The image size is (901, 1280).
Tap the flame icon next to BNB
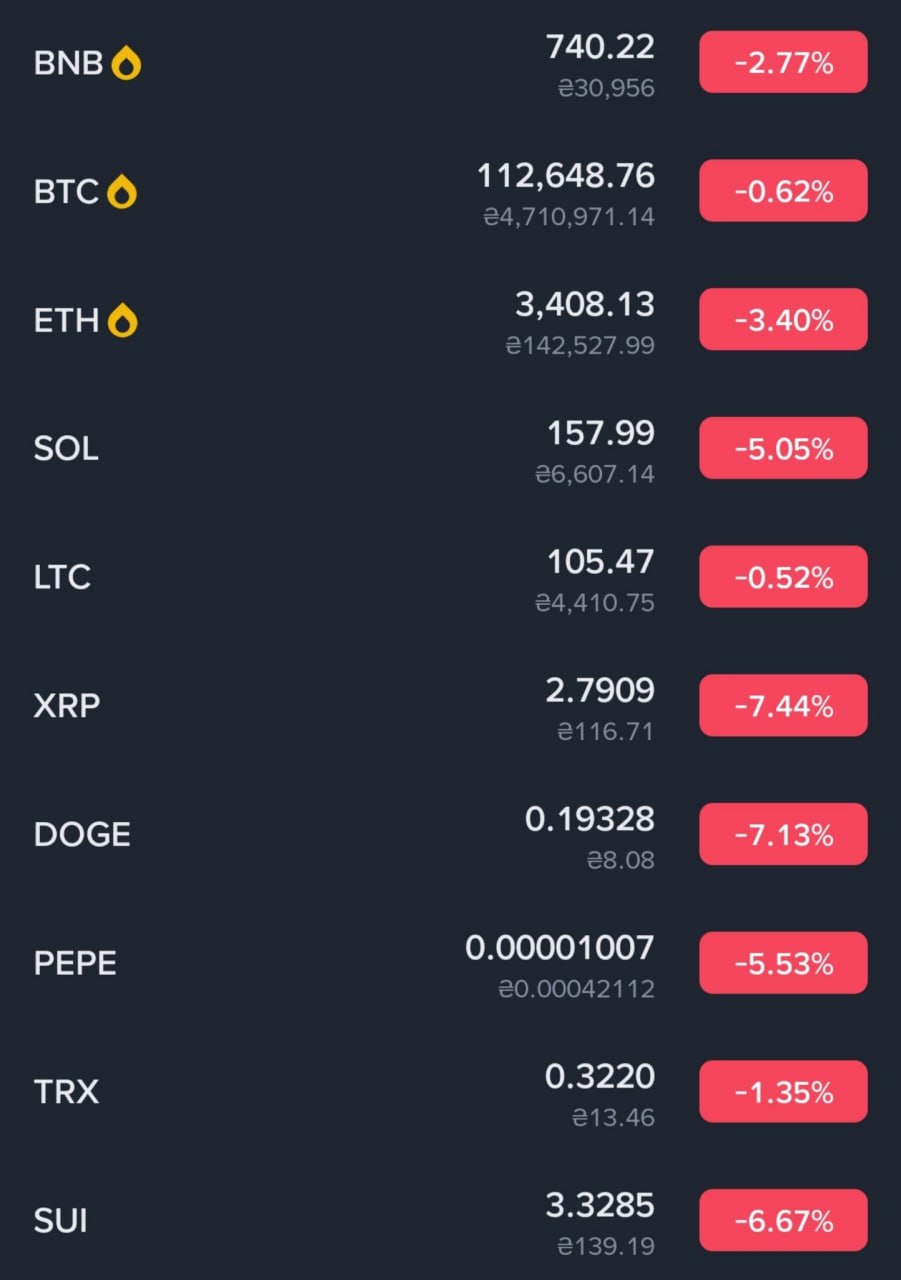pyautogui.click(x=126, y=64)
